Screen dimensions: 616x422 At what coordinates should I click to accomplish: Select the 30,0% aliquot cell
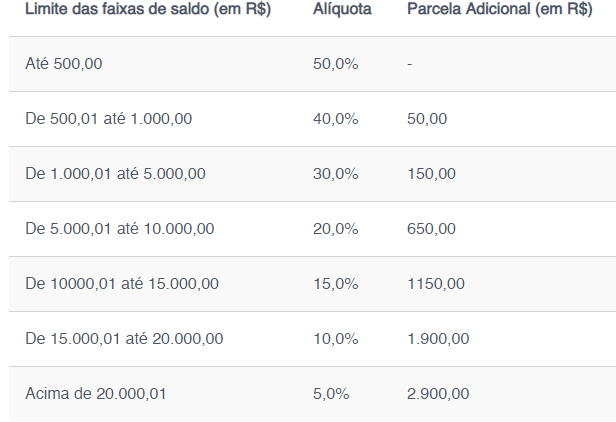click(335, 174)
